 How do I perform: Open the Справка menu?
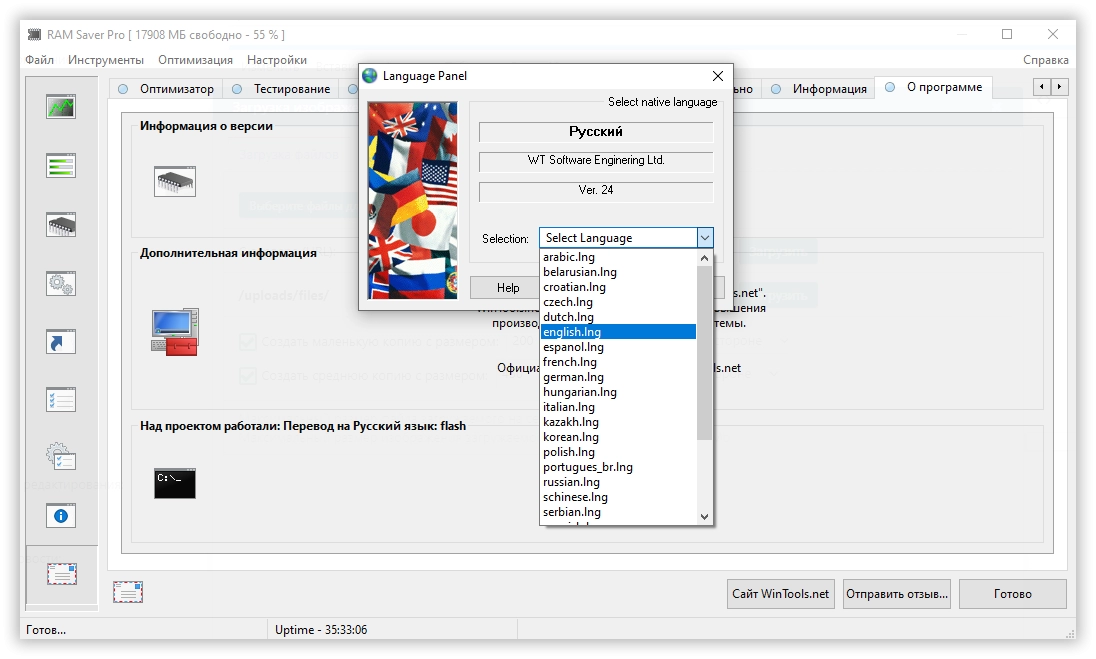(1046, 59)
